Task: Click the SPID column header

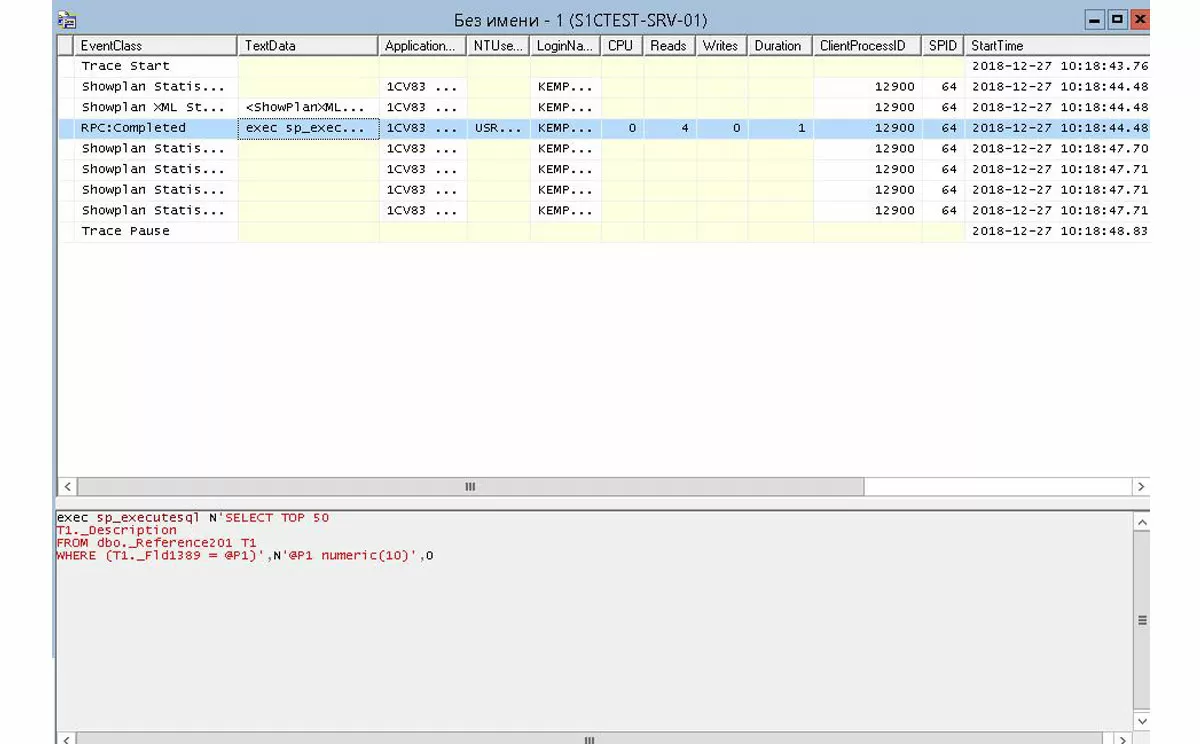Action: [943, 45]
